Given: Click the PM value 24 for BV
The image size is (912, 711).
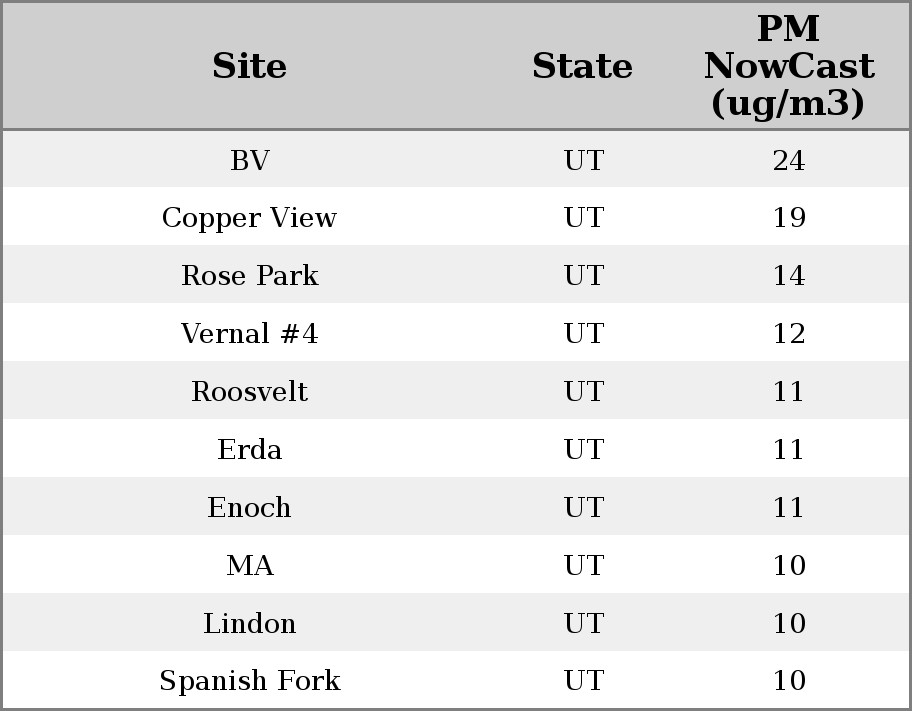Looking at the screenshot, I should click(788, 160).
